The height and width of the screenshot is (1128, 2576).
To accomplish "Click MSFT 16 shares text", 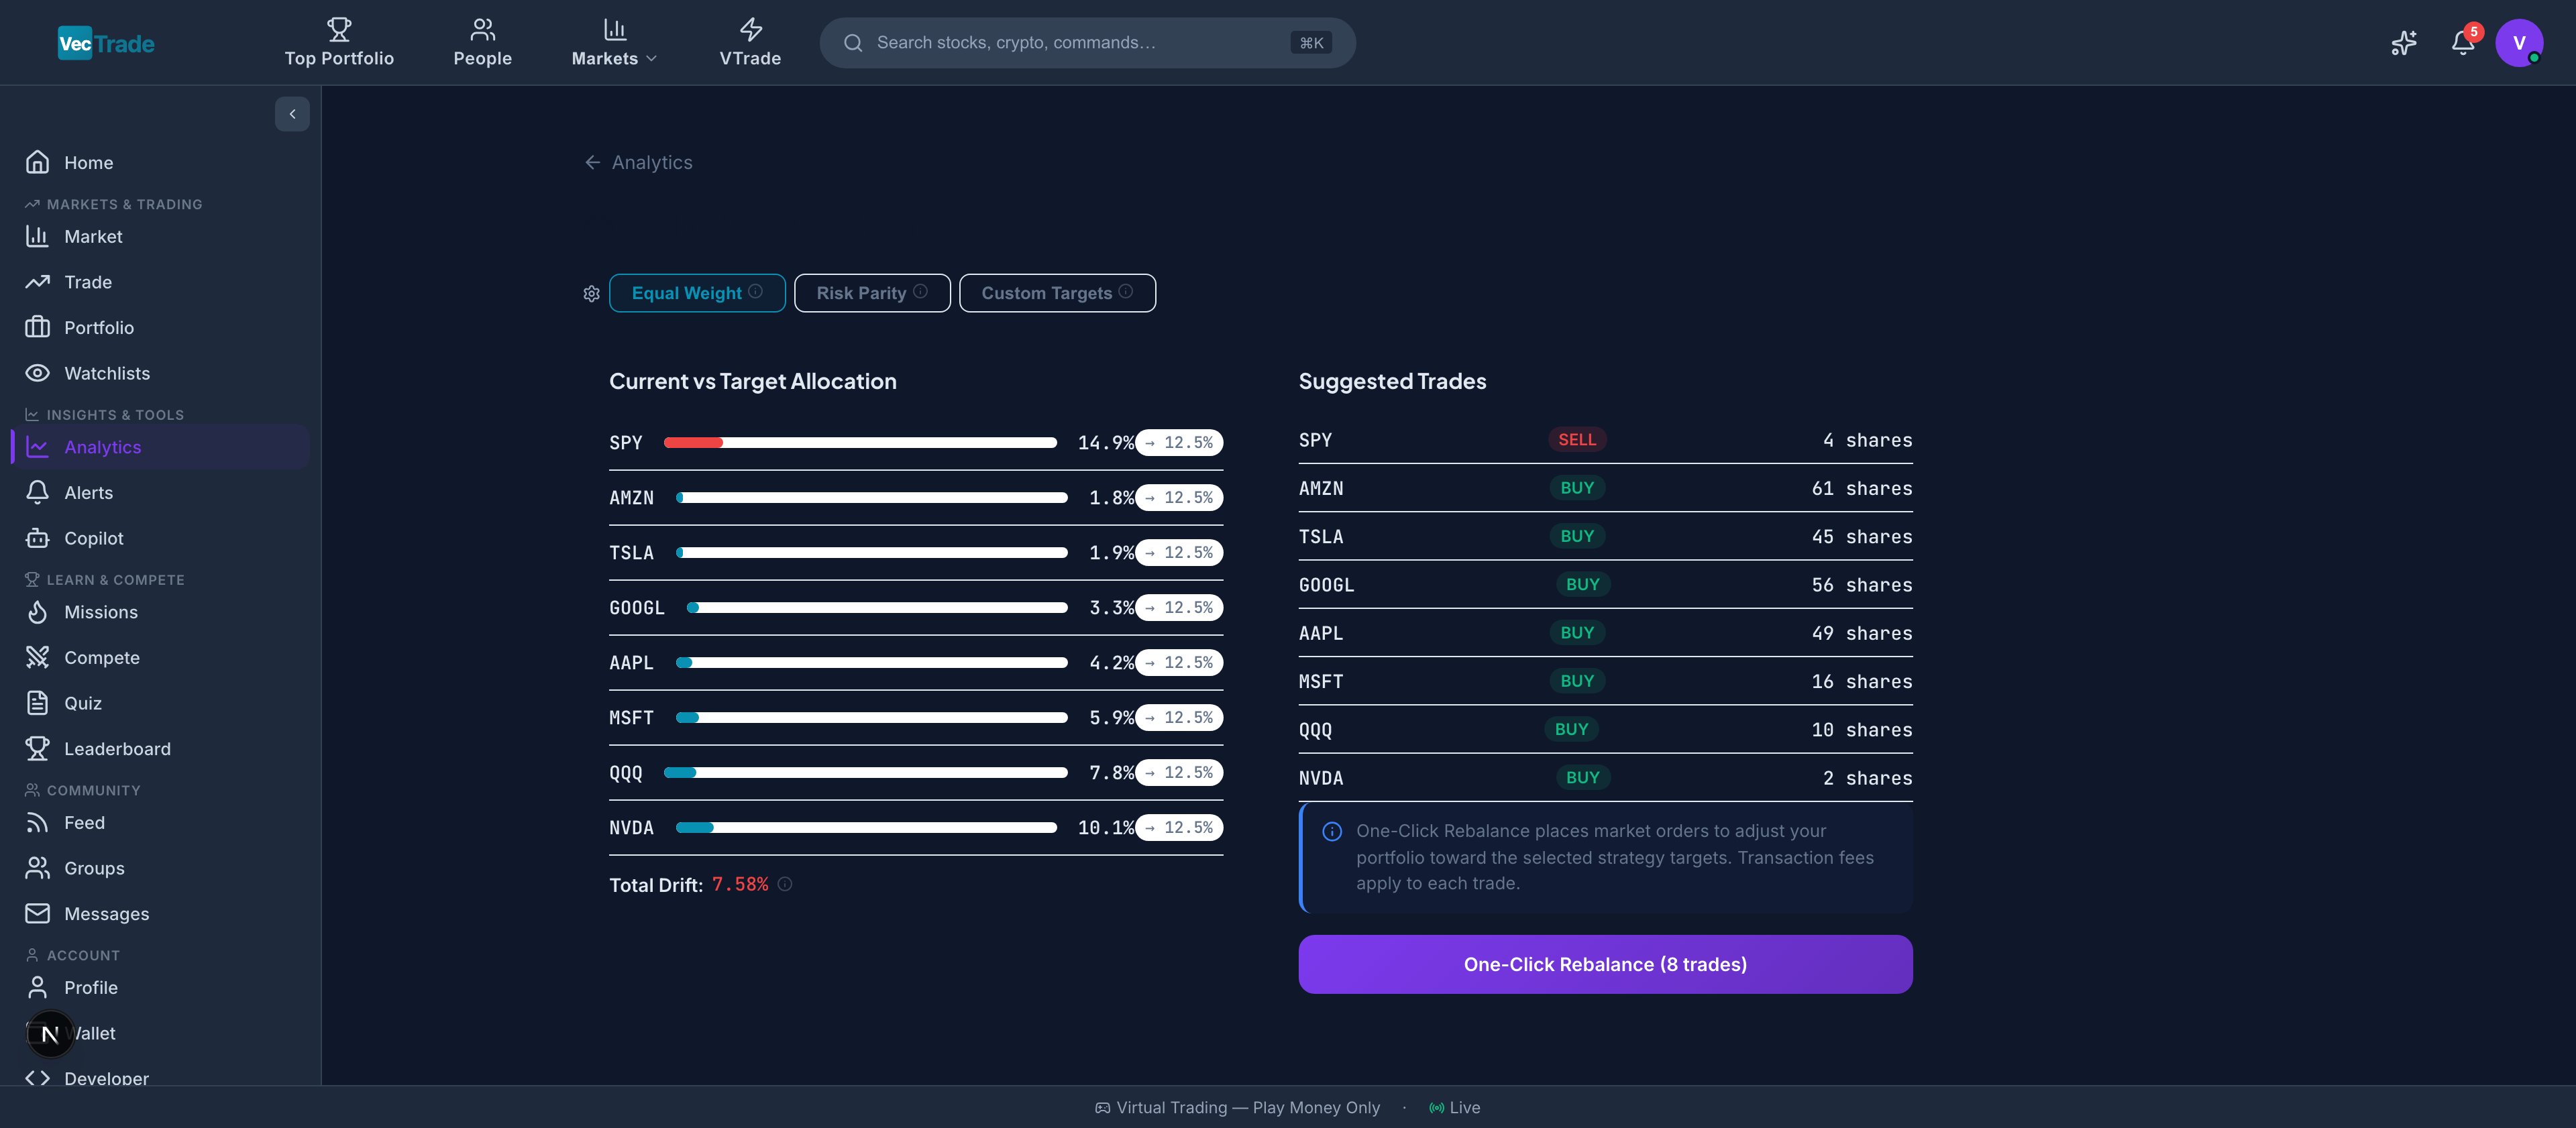I will click(x=1861, y=681).
